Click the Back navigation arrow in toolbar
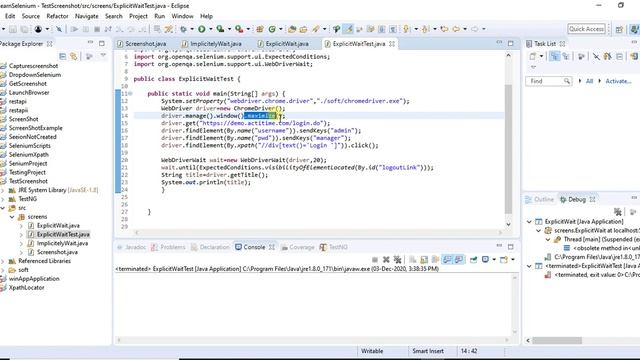Screen dimensions: 640x360 (456, 29)
